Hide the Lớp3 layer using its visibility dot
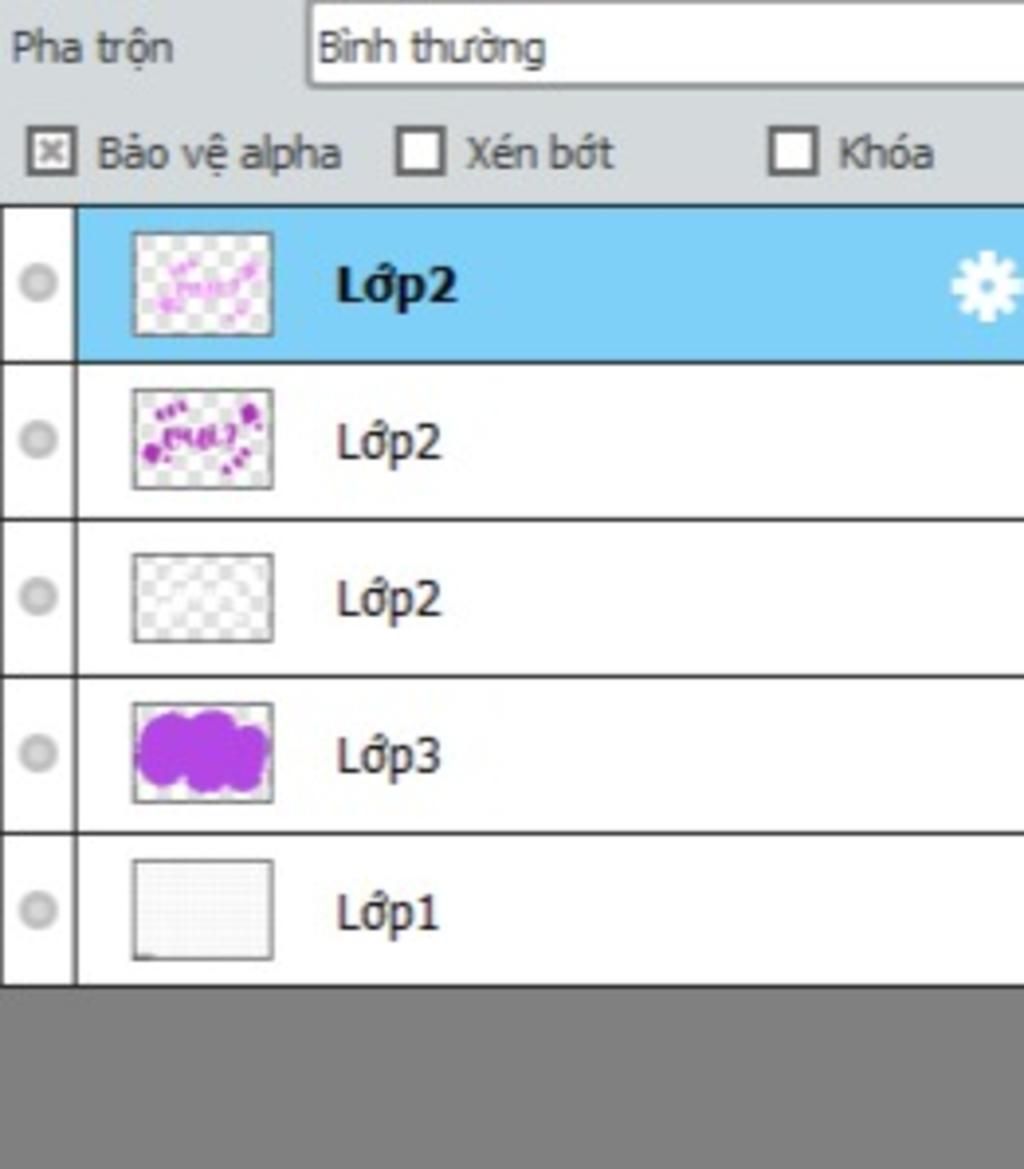 [x=39, y=753]
